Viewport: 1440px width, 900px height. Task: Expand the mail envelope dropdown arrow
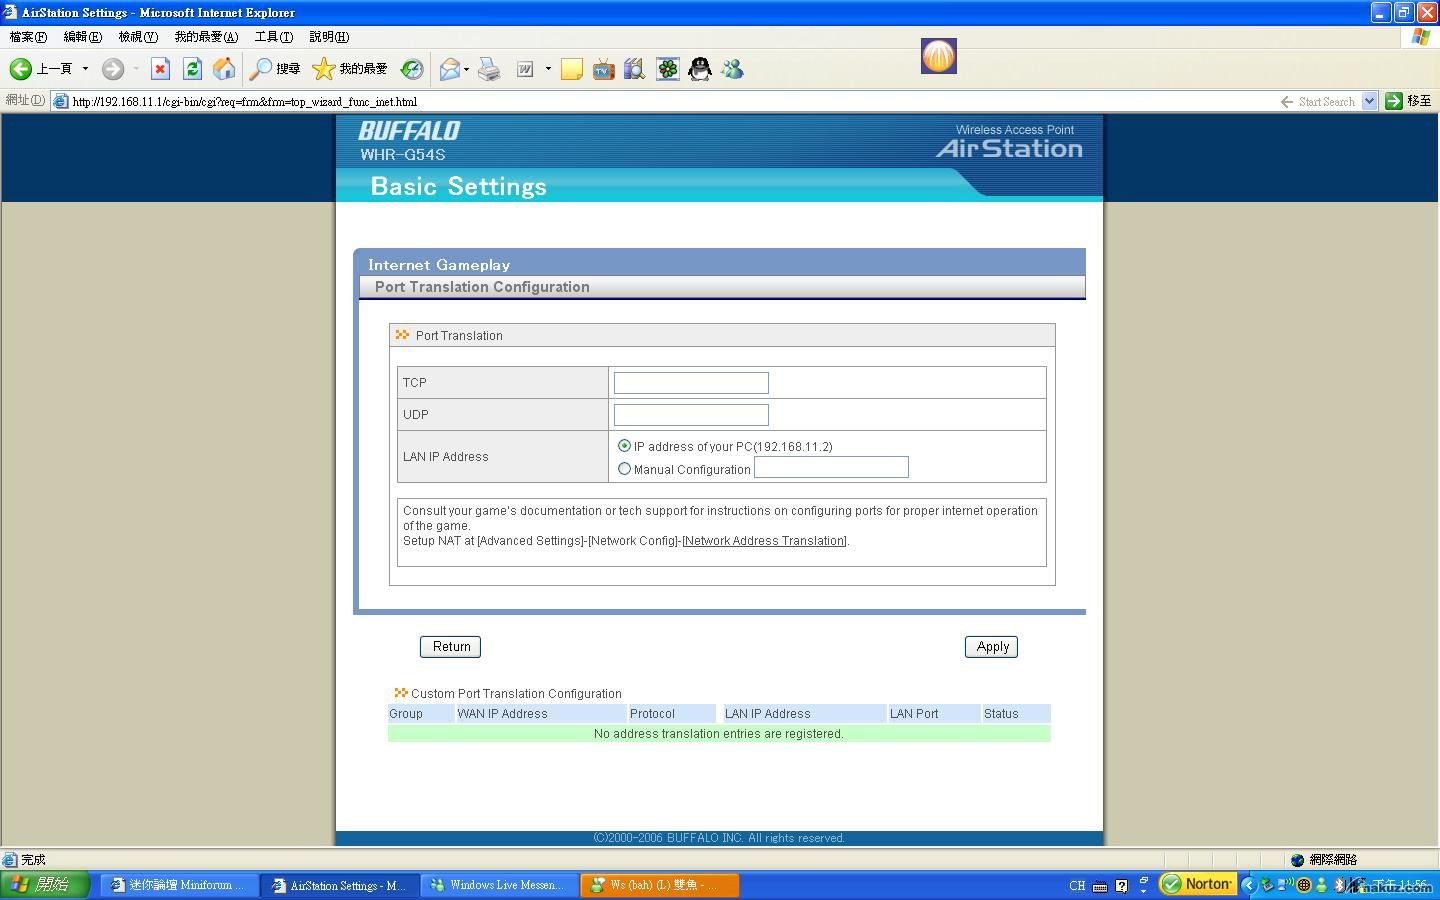(466, 68)
